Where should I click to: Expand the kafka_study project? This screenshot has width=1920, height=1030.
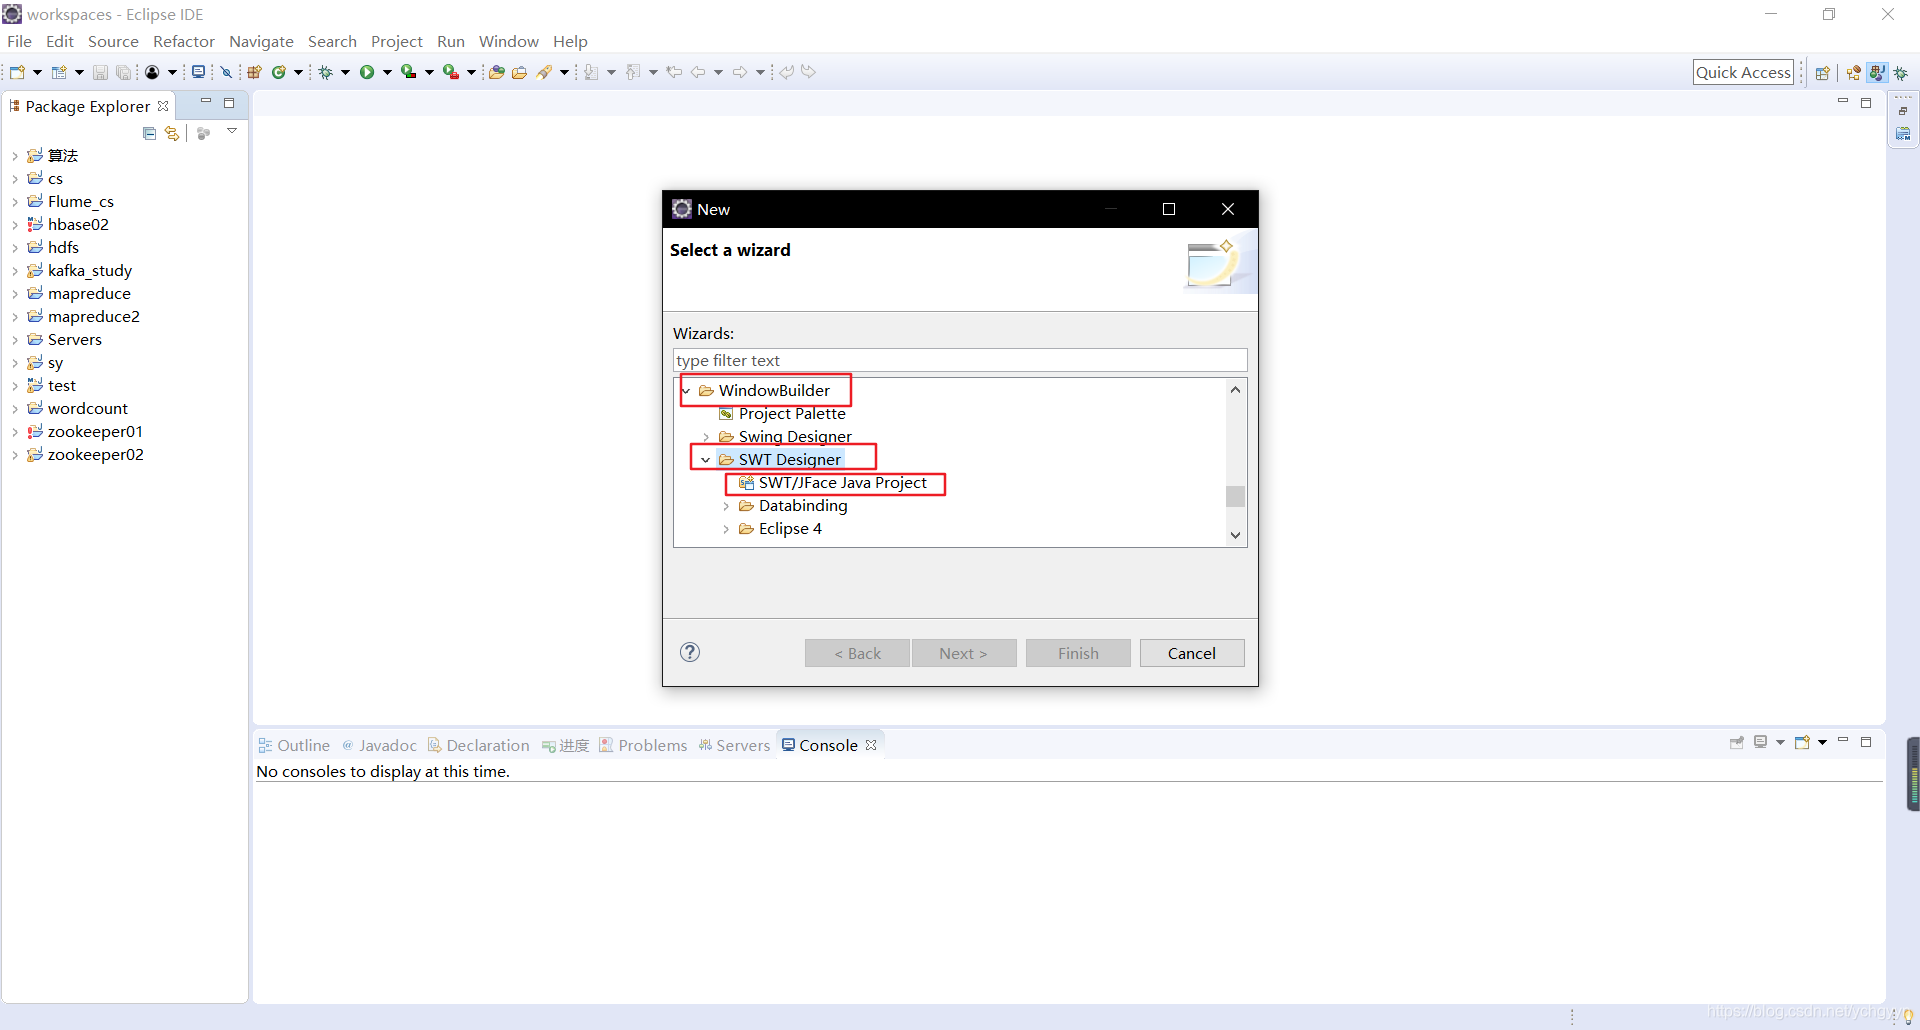[14, 271]
